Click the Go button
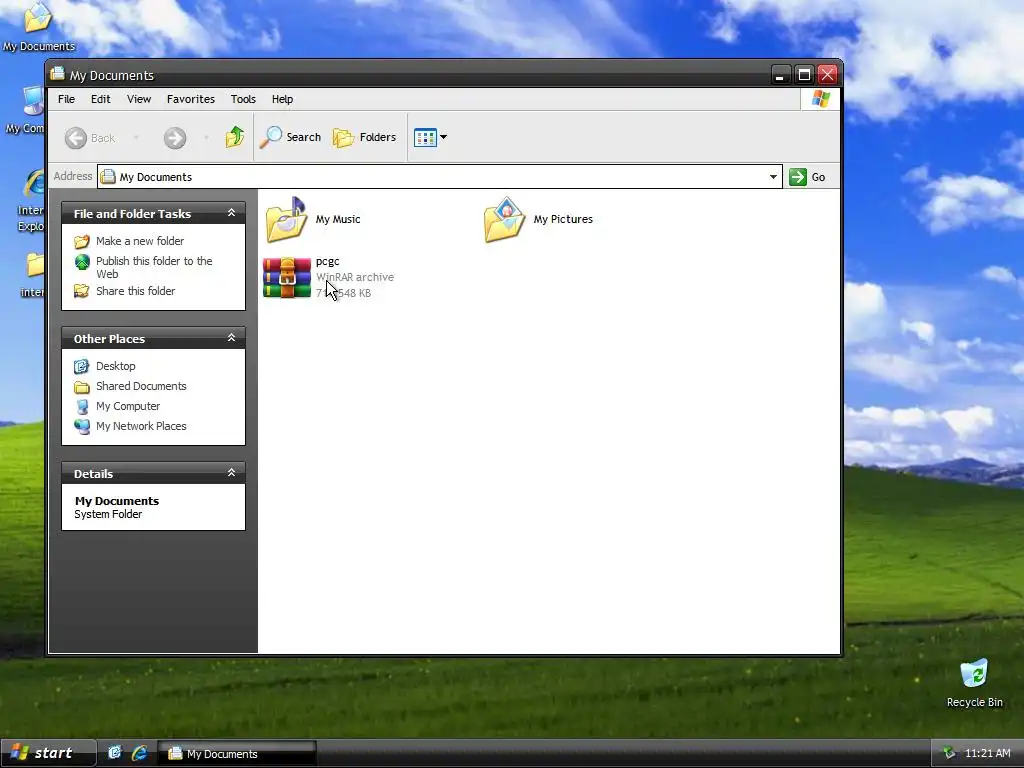This screenshot has height=768, width=1024. pos(807,177)
